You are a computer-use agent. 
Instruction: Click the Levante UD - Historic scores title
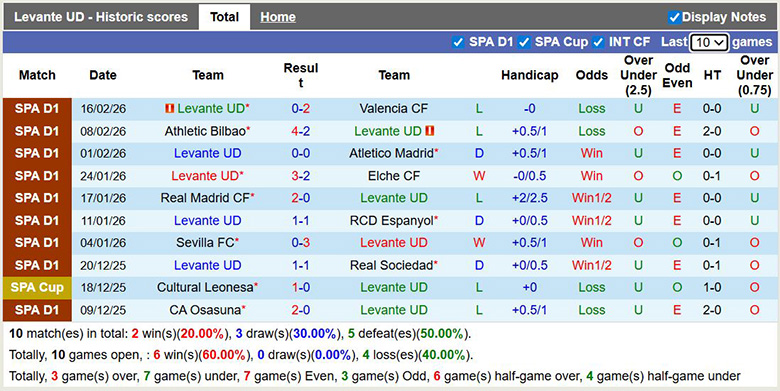pos(101,17)
